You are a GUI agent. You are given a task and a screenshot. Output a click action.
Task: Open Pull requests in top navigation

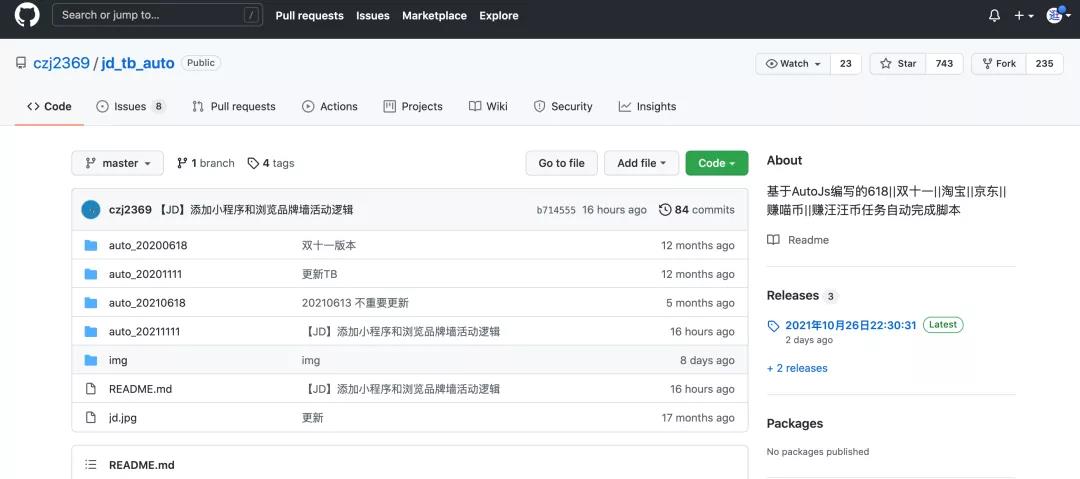coord(309,16)
